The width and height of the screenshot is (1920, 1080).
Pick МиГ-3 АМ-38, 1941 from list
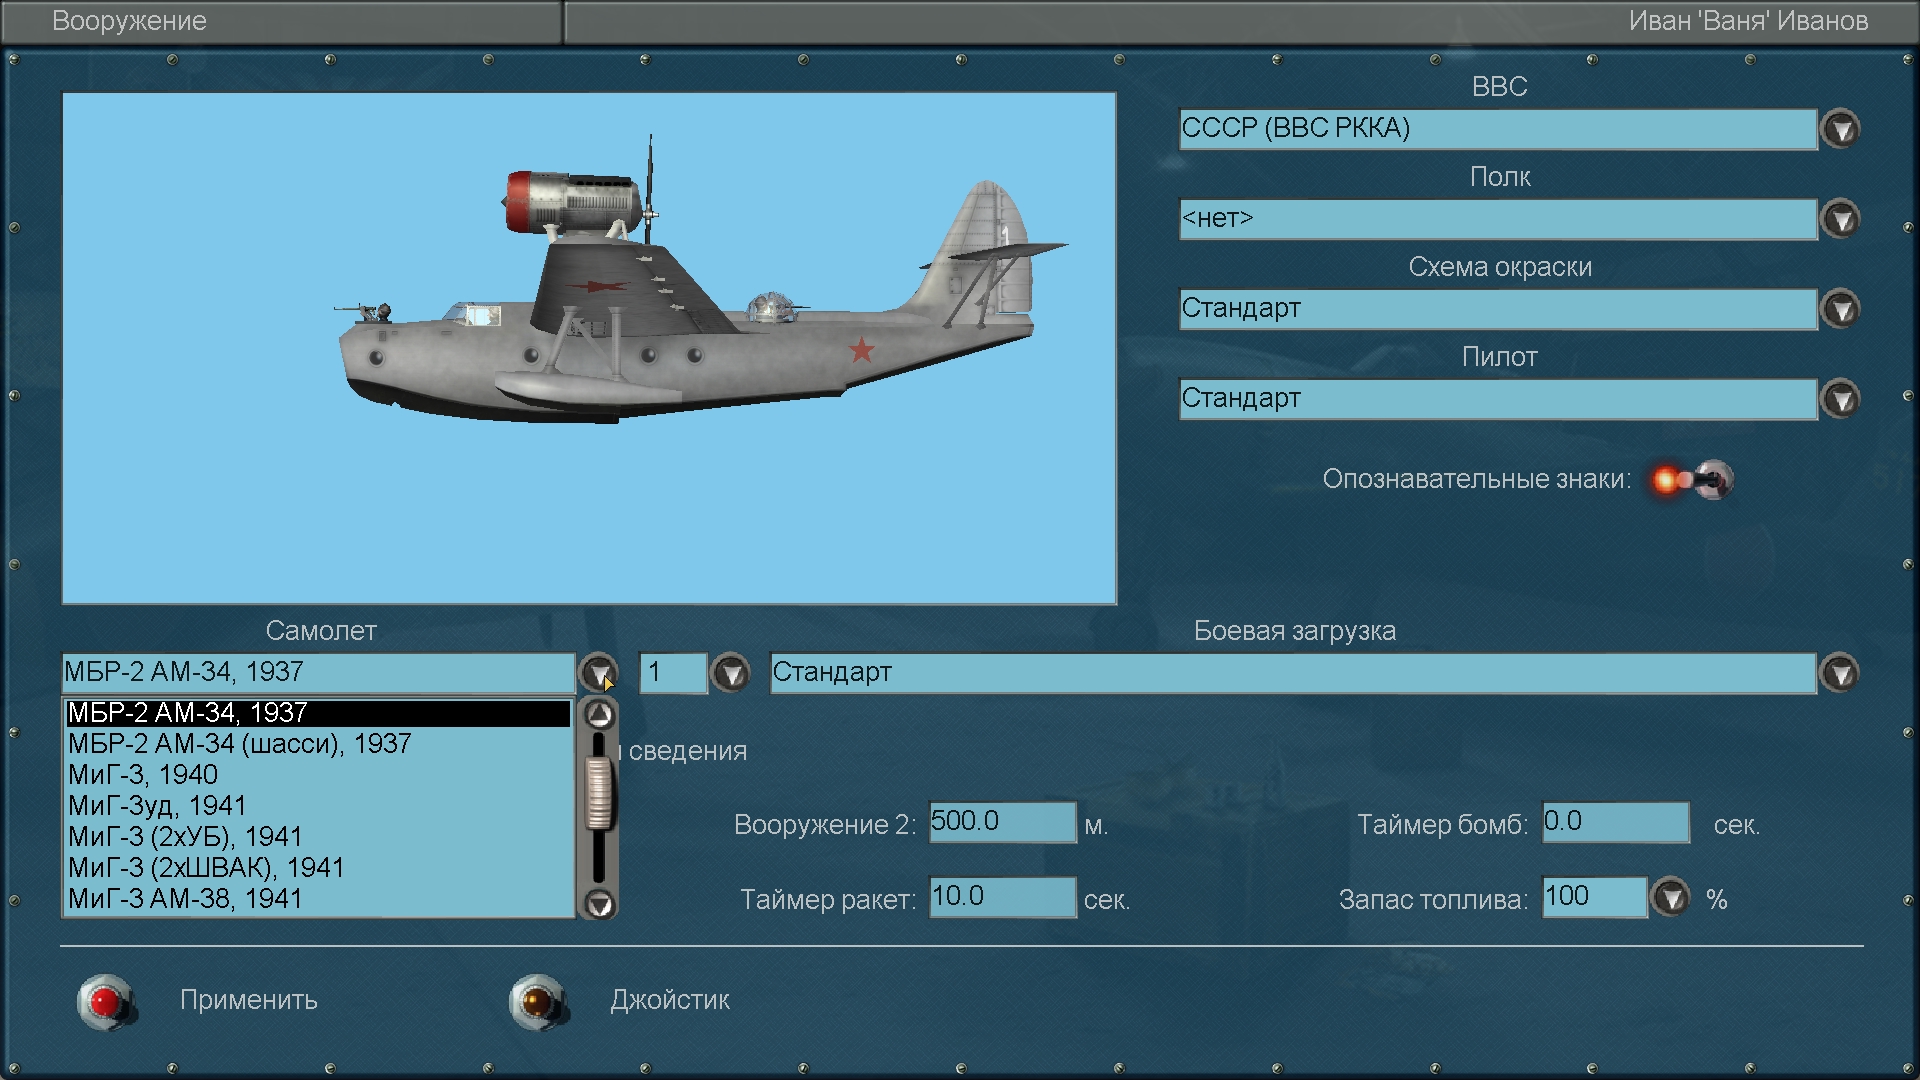click(185, 899)
